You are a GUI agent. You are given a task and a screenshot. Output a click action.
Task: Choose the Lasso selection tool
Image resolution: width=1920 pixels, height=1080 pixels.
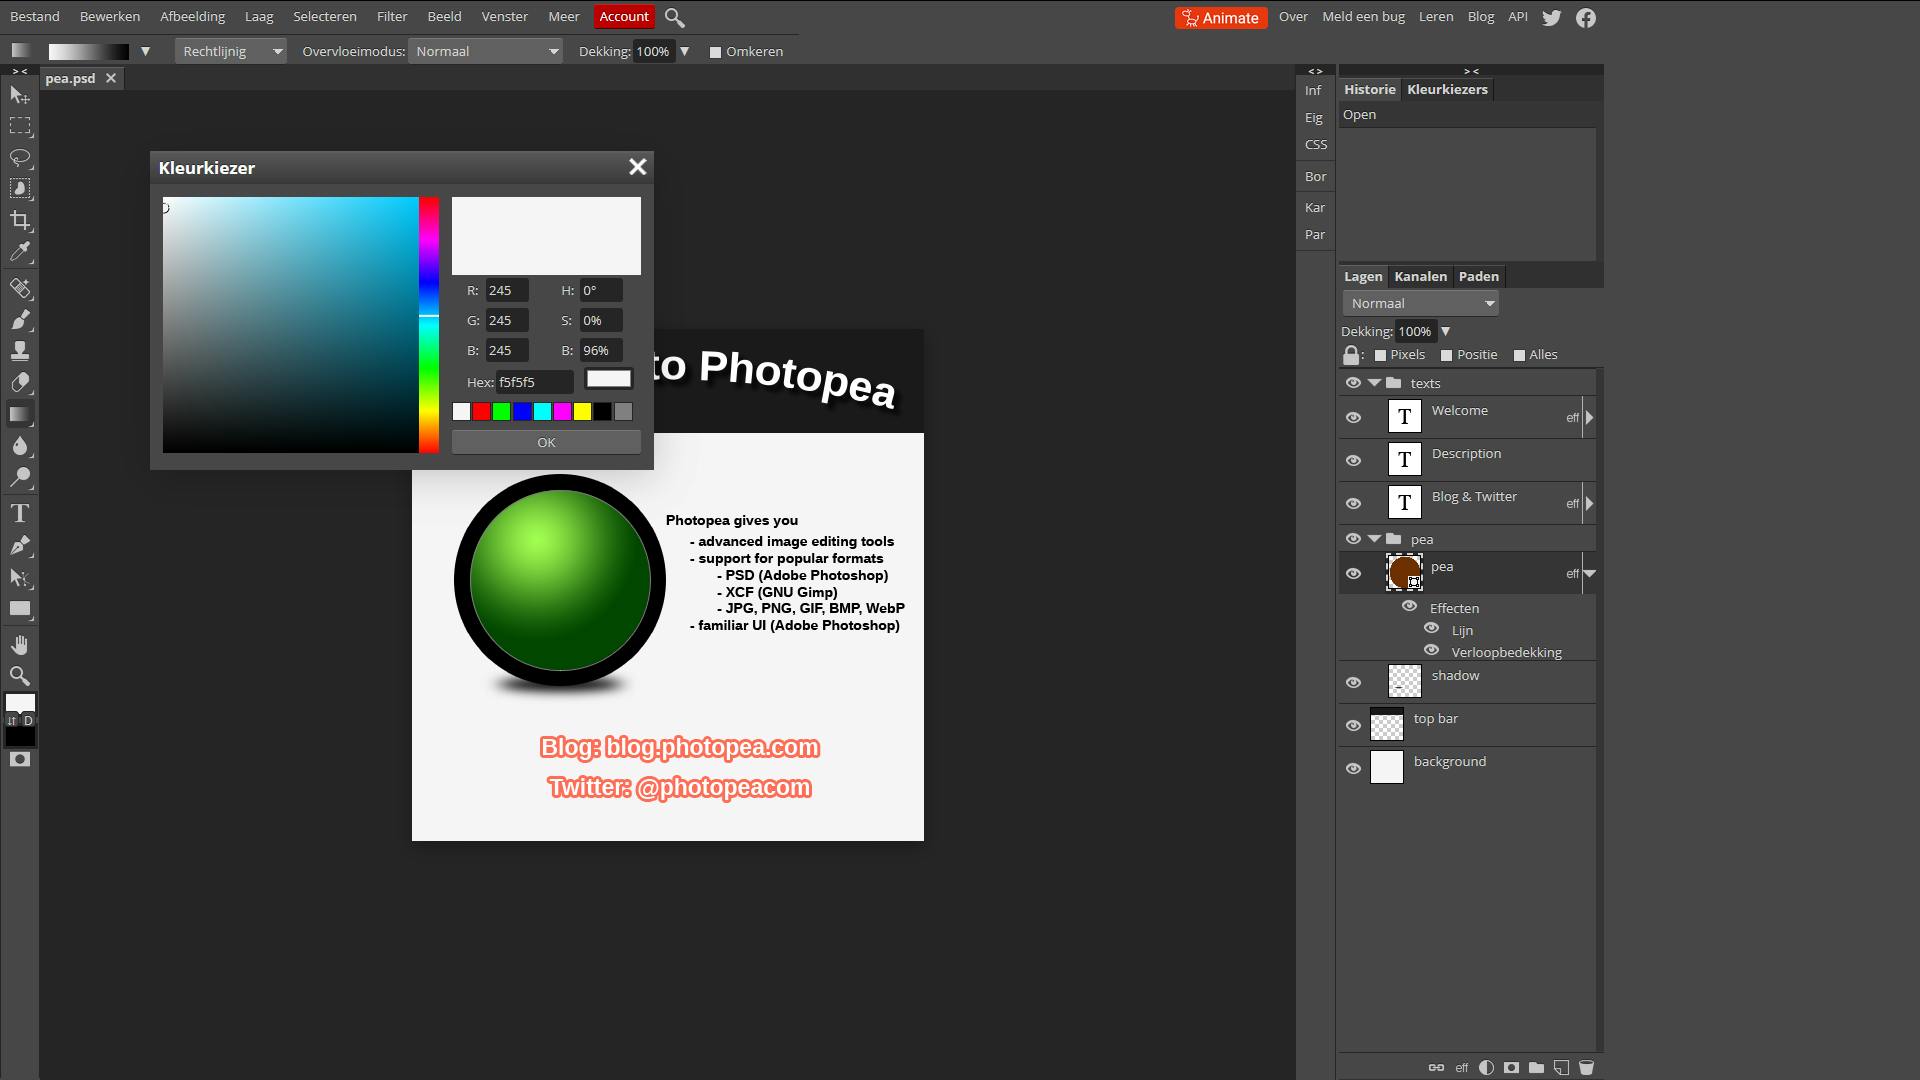tap(20, 158)
